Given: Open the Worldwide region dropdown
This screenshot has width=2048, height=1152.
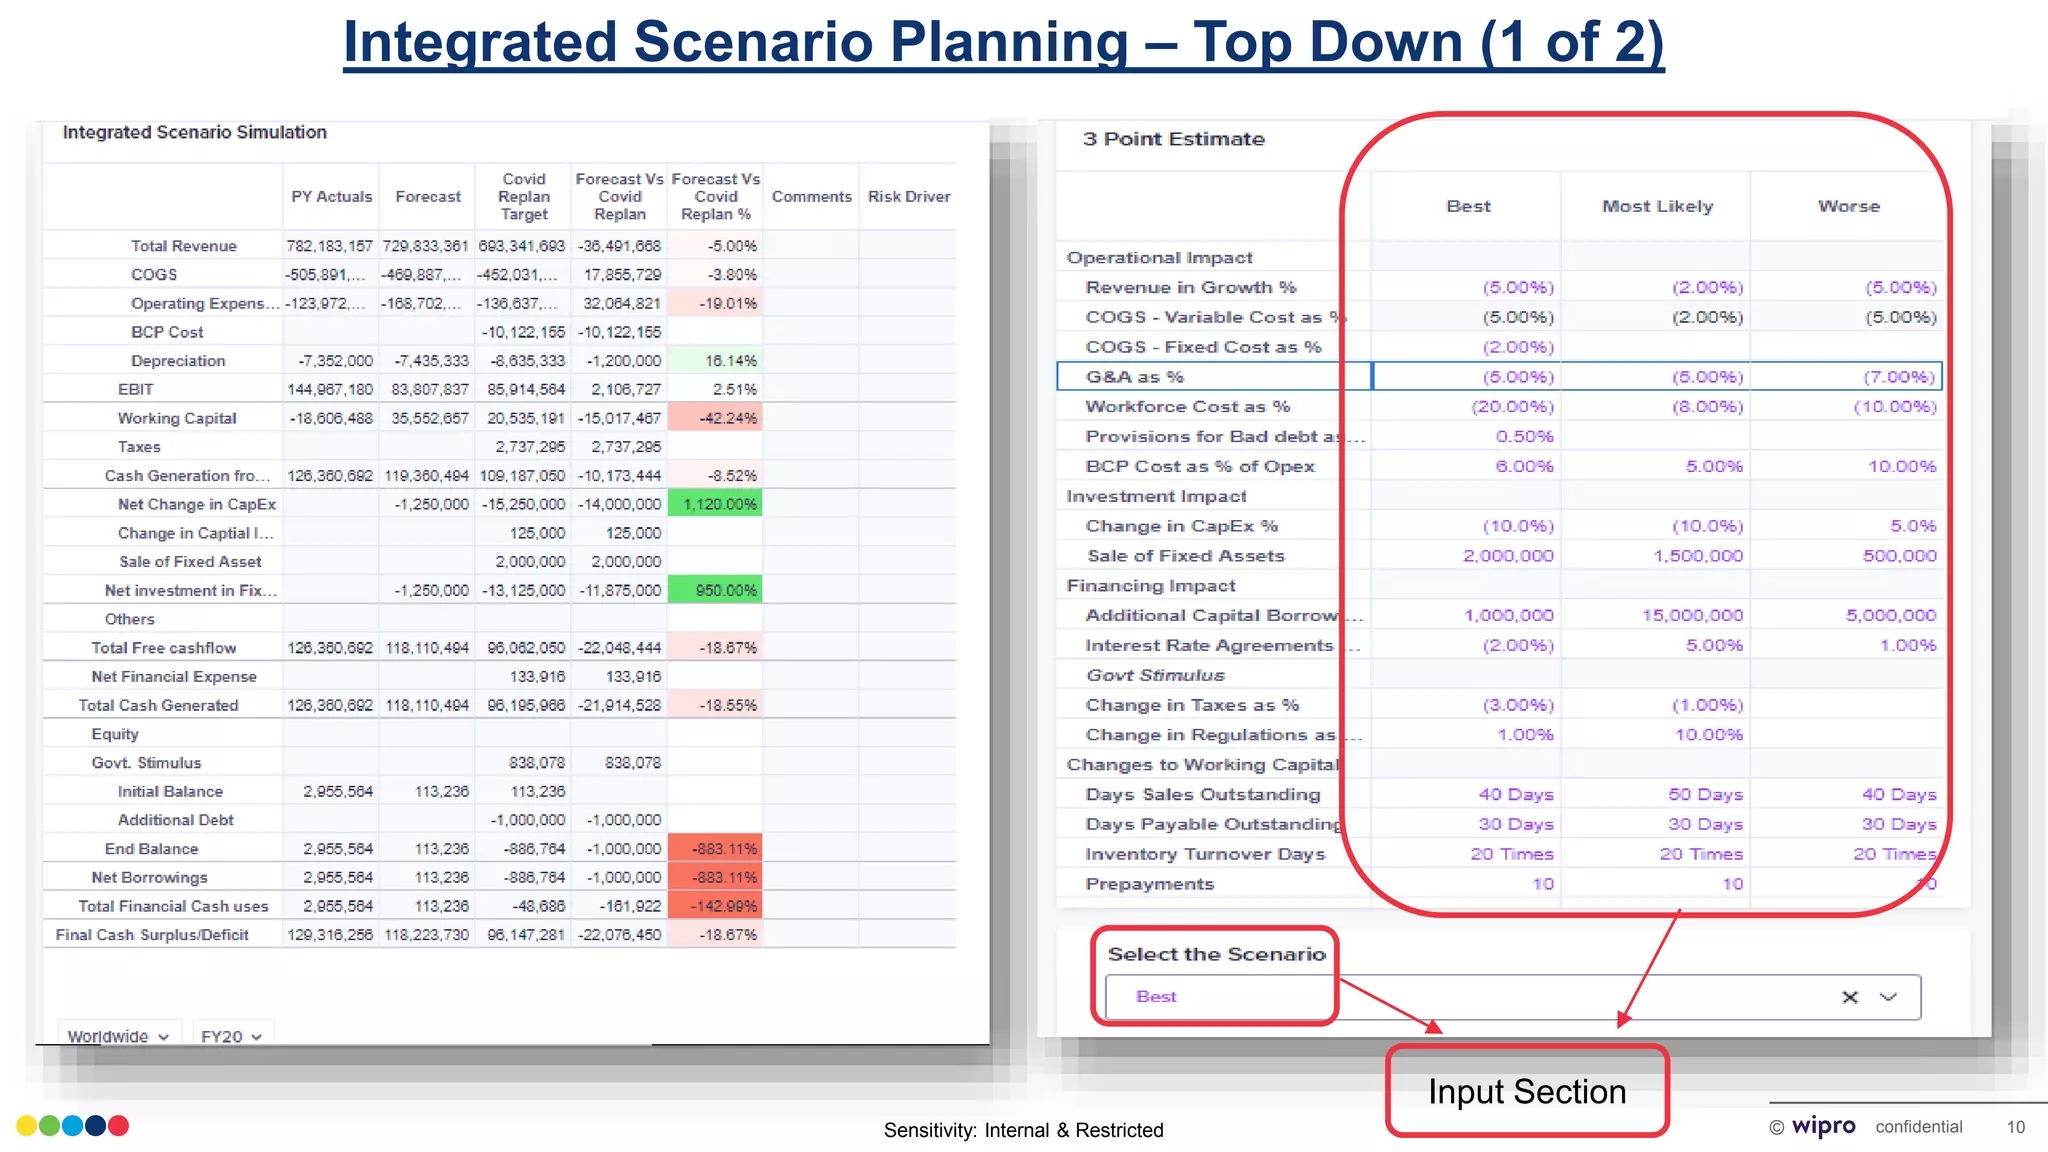Looking at the screenshot, I should (118, 1036).
